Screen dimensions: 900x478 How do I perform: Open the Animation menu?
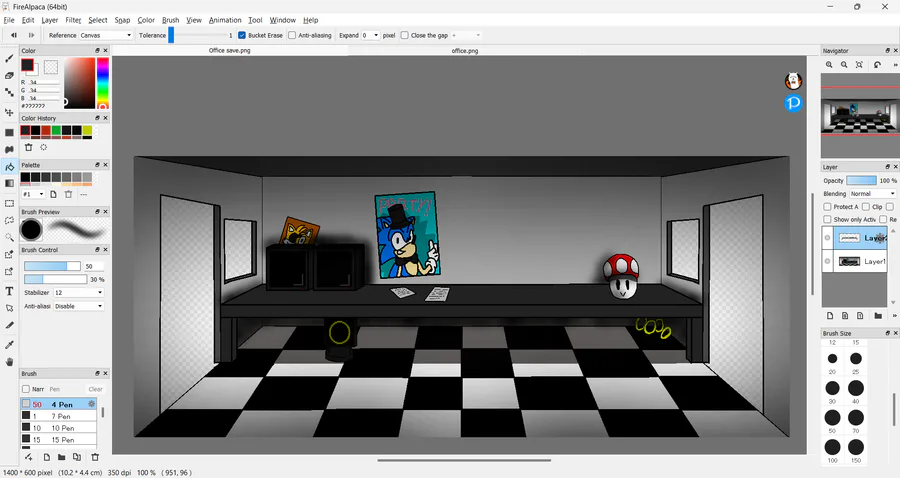click(x=225, y=20)
